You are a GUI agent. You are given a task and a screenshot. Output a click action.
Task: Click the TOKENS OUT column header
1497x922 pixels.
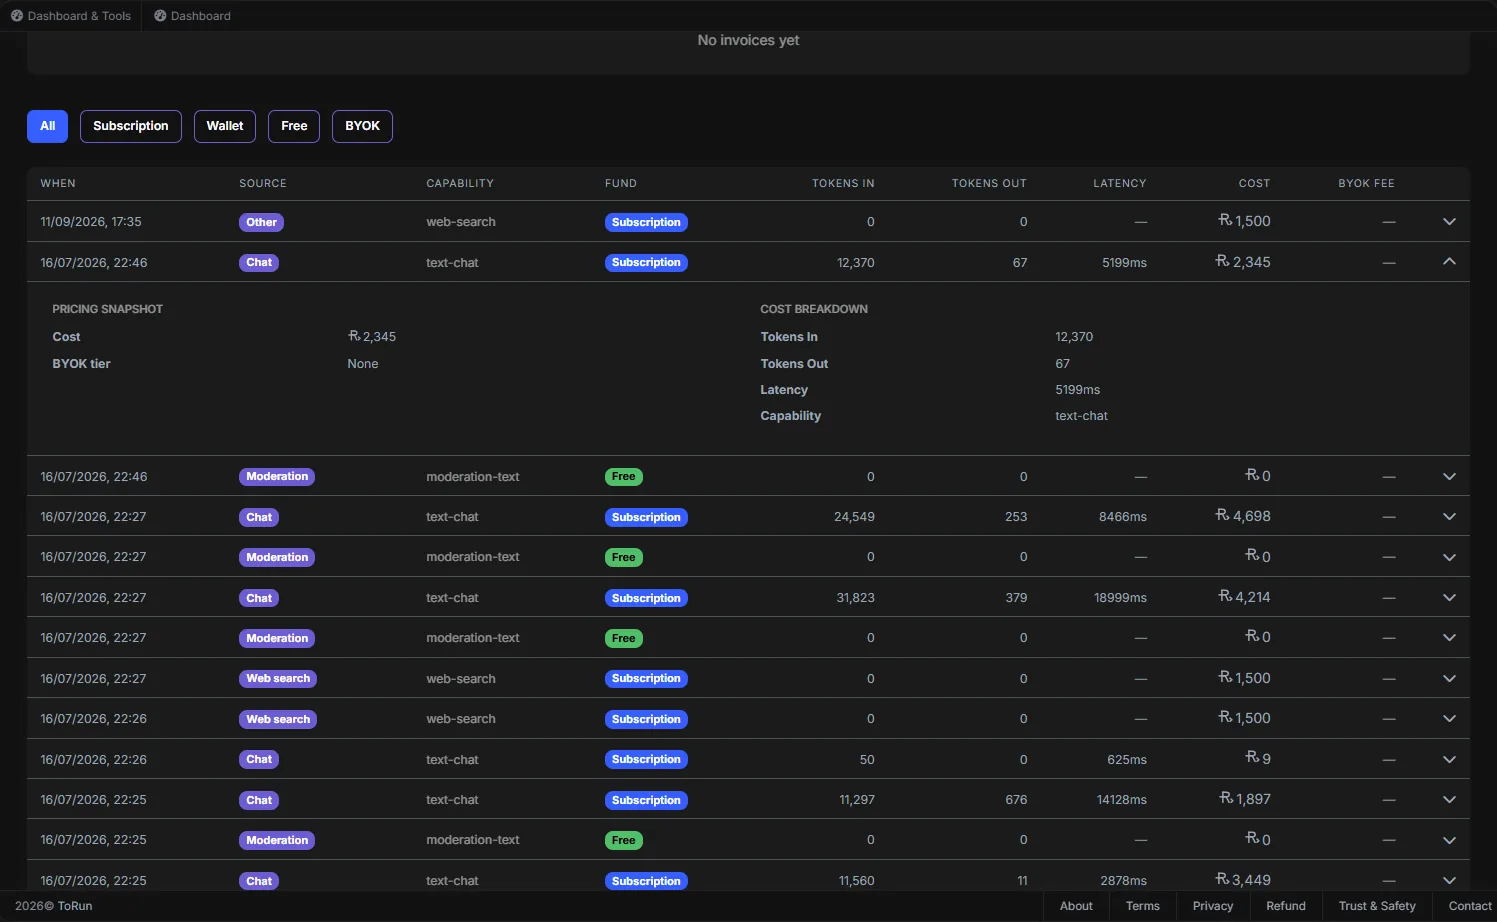(989, 184)
